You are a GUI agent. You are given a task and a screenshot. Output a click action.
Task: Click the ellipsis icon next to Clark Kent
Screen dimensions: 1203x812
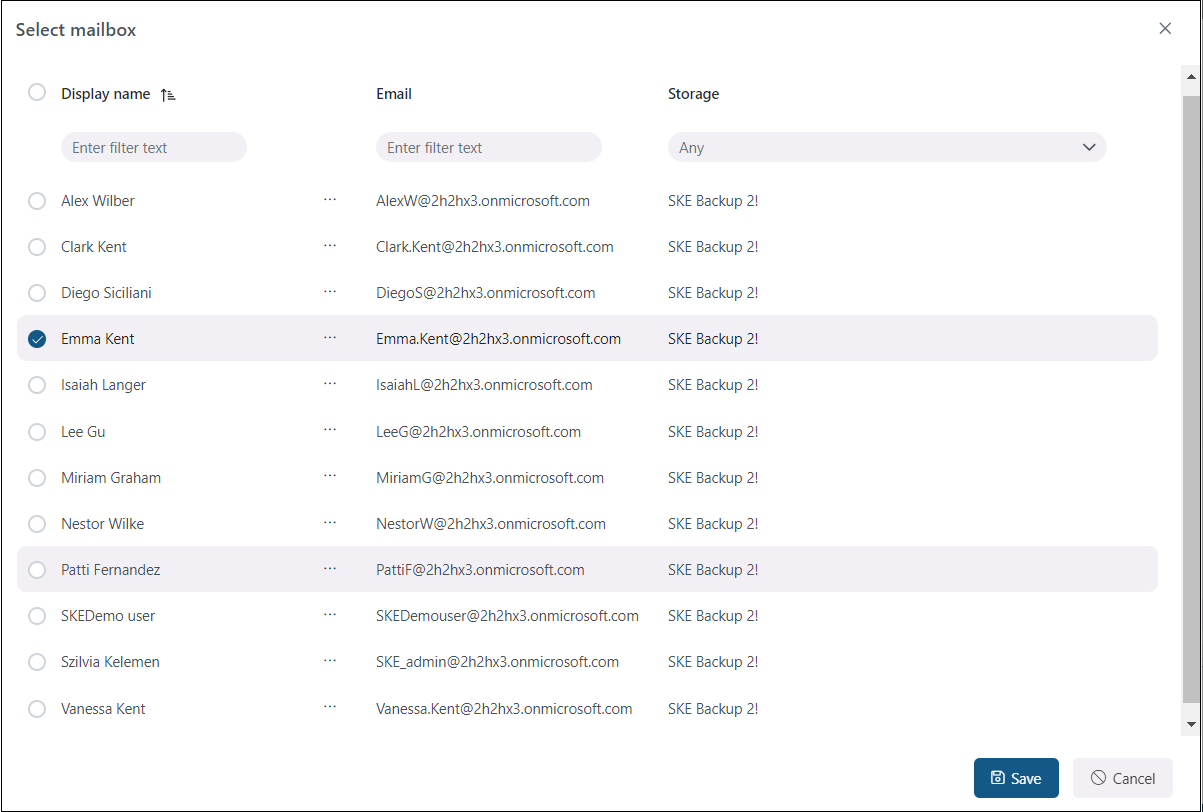coord(330,246)
